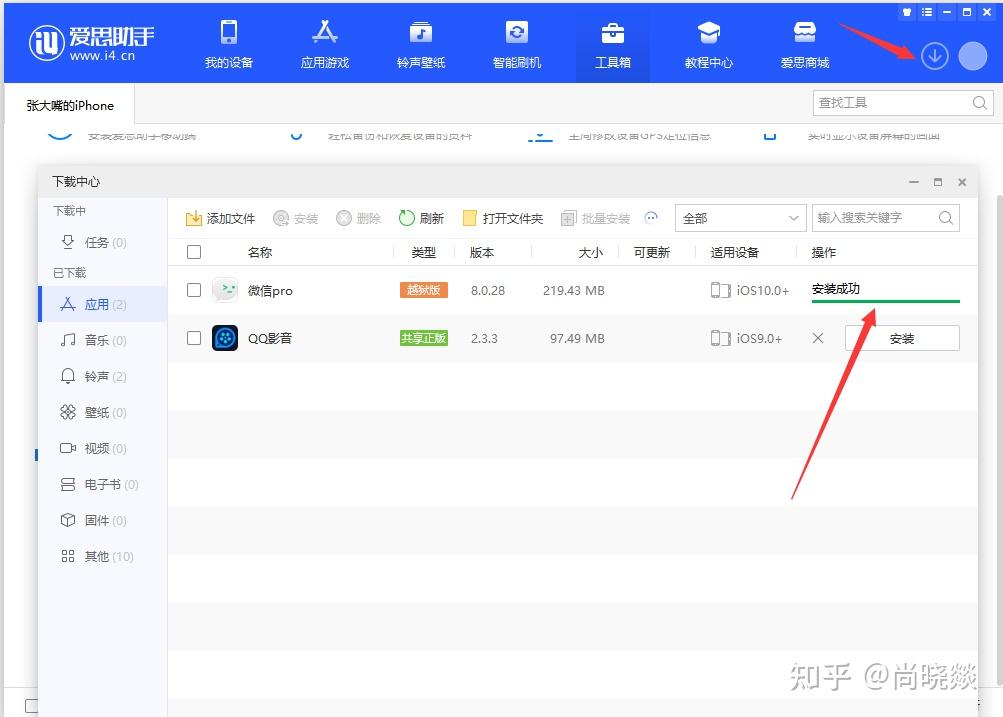Click the magnifier in keyword search box
Viewport: 1003px width, 717px height.
point(946,218)
